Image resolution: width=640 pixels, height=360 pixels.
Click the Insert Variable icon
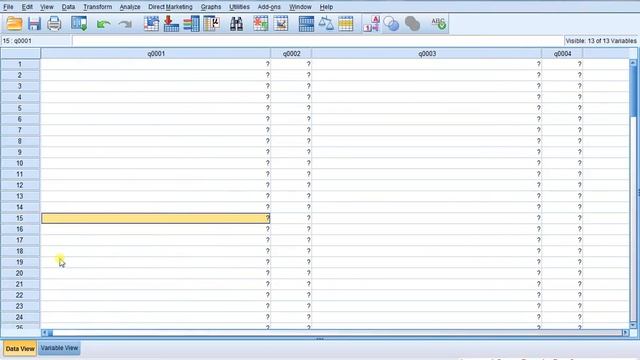click(281, 24)
